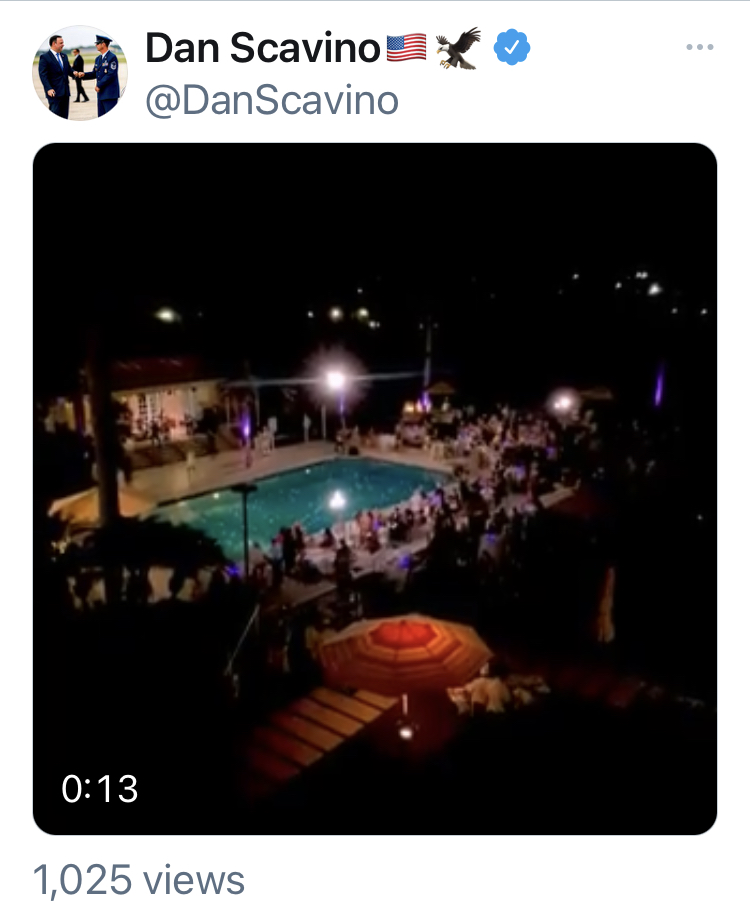Tap the bright lamp post light in video
The height and width of the screenshot is (922, 750).
(336, 379)
